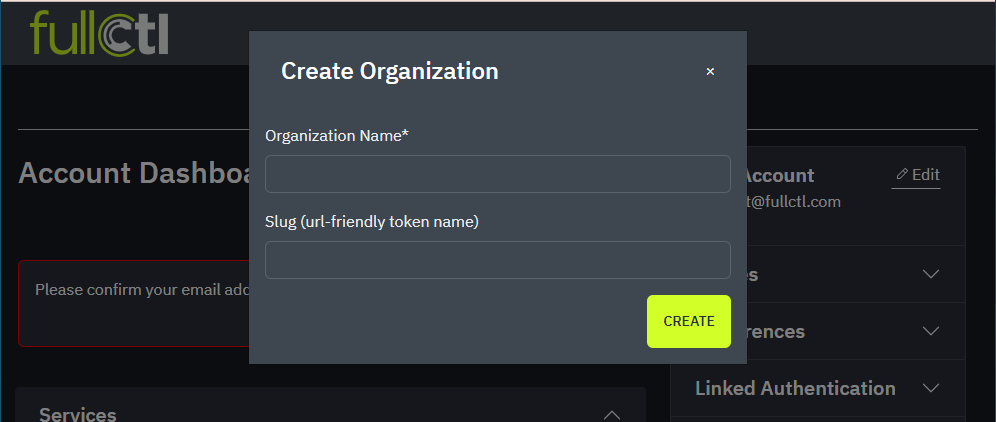
Task: Expand the first chevron below account email
Action: [x=931, y=274]
